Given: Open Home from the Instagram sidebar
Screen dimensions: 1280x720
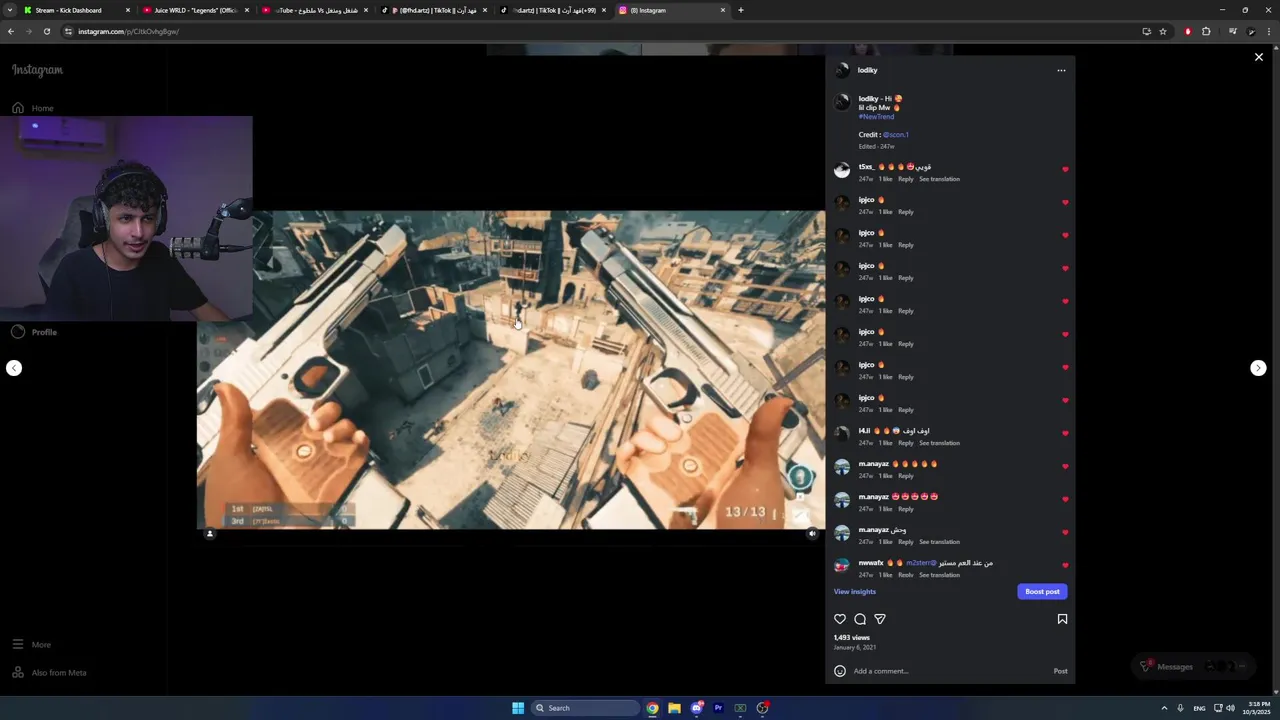Looking at the screenshot, I should tap(33, 108).
